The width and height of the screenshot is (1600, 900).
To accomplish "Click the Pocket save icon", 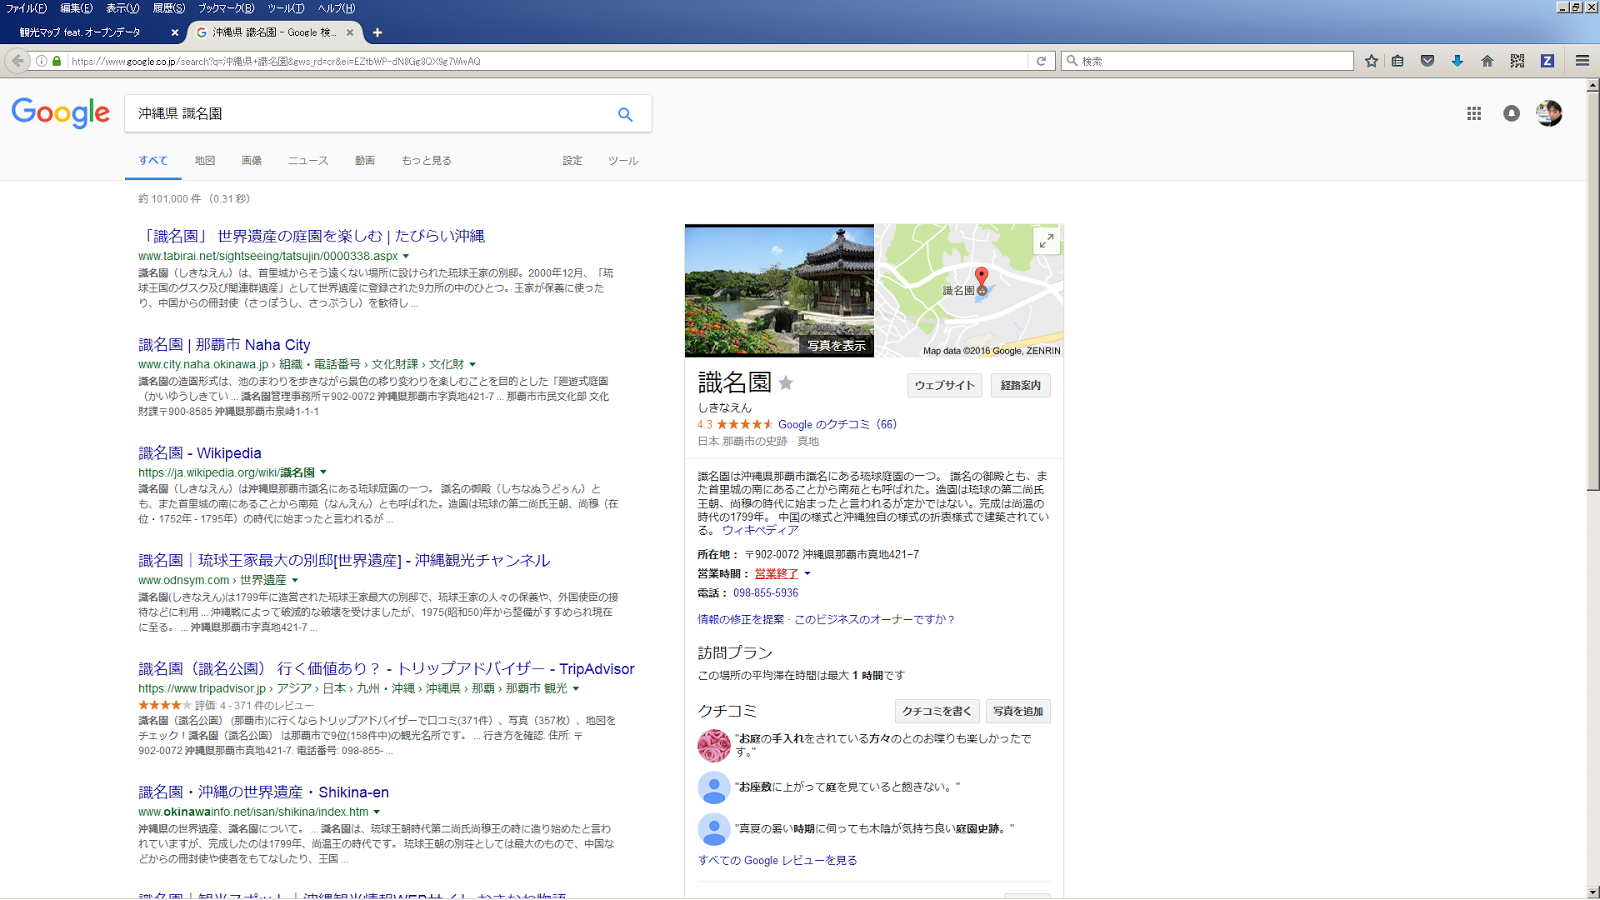I will (x=1428, y=61).
